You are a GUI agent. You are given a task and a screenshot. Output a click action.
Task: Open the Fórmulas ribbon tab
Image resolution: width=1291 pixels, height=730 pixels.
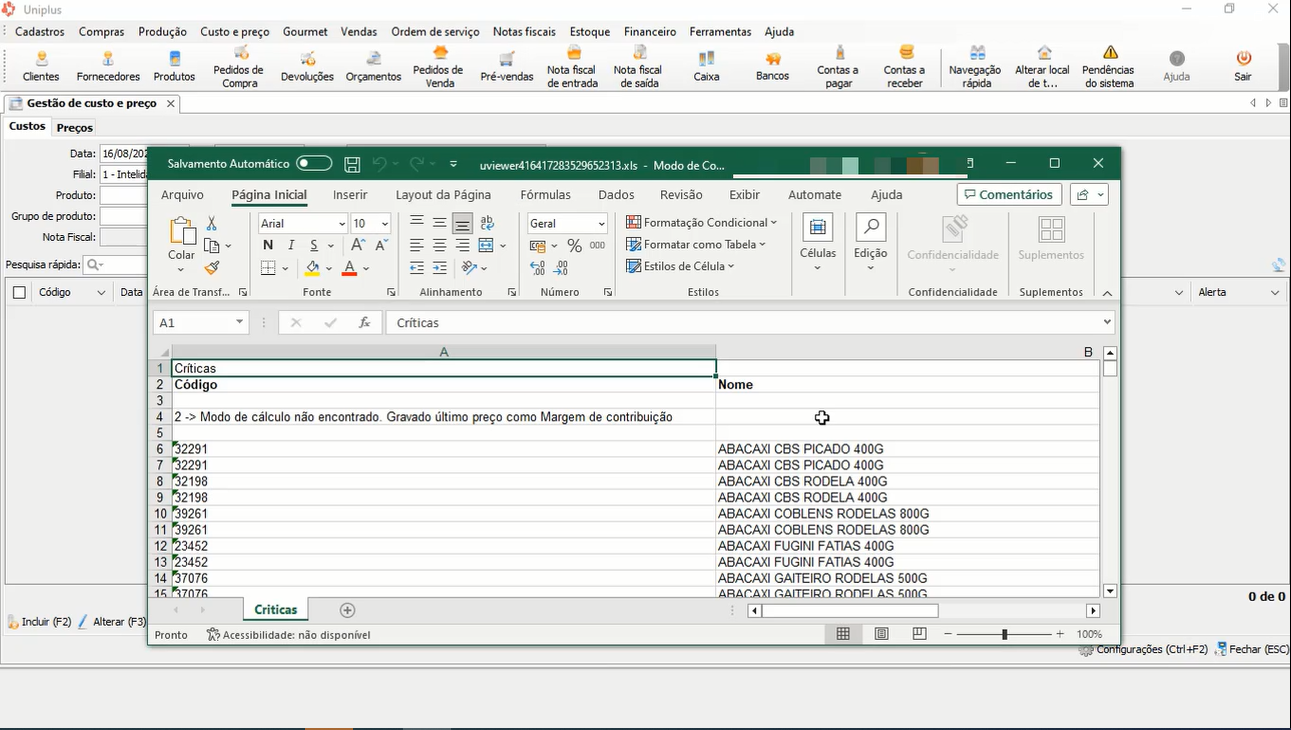(x=546, y=195)
